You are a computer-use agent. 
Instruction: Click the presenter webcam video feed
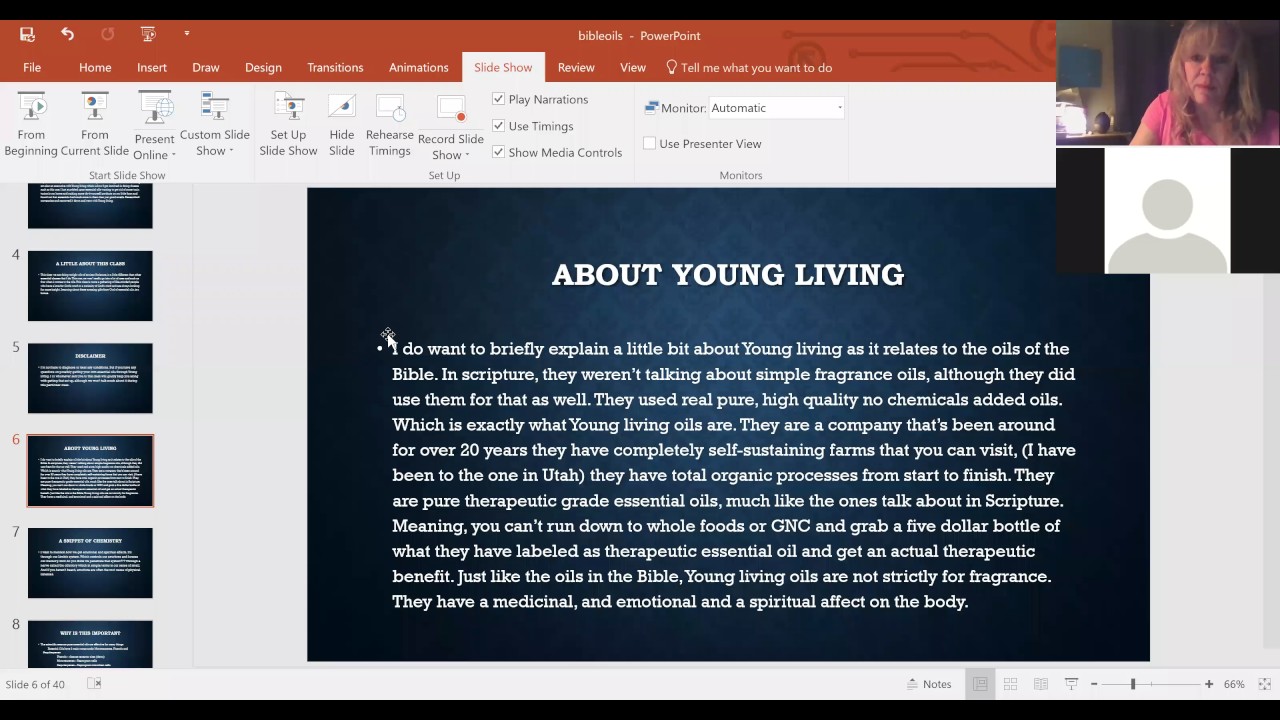coord(1168,83)
